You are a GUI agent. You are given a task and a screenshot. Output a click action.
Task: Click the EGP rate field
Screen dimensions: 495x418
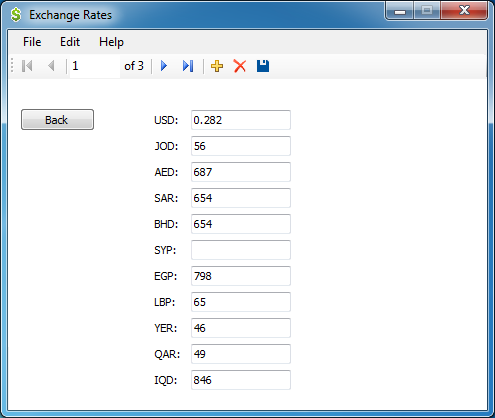coord(241,276)
